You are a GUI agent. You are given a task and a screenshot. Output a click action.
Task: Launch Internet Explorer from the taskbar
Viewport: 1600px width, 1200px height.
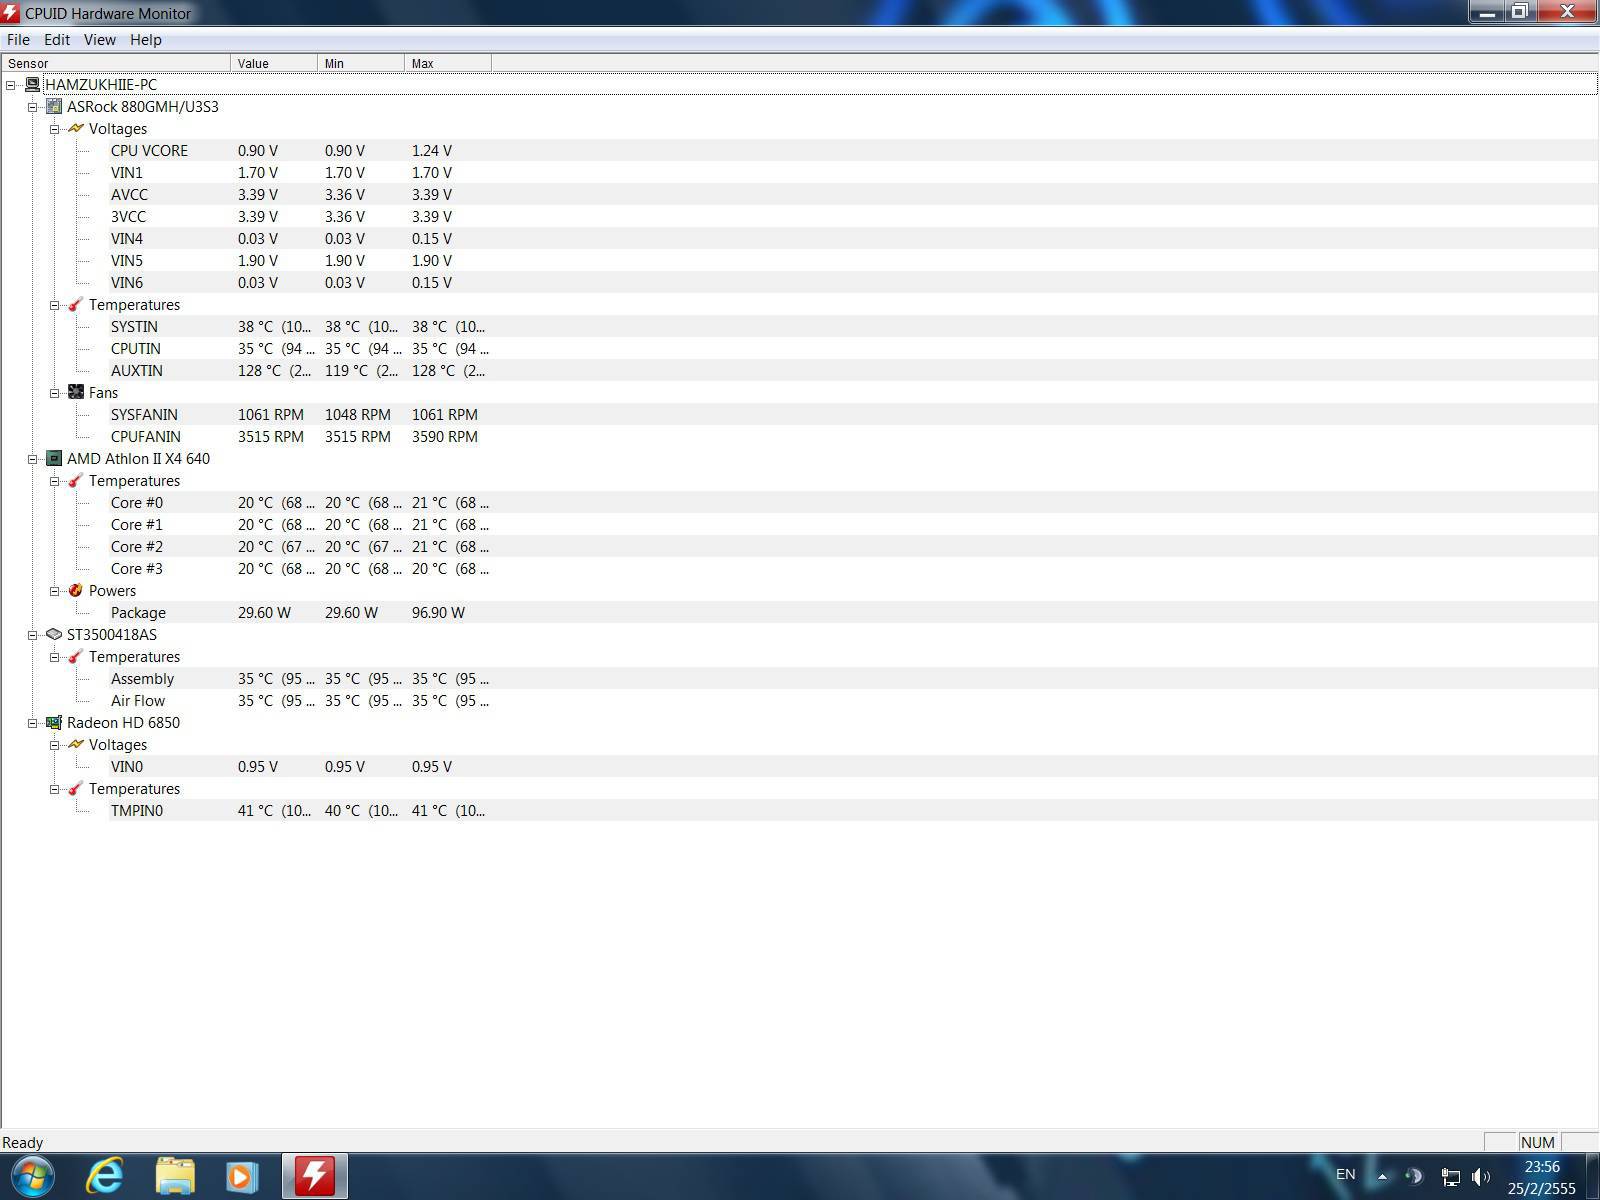click(104, 1176)
